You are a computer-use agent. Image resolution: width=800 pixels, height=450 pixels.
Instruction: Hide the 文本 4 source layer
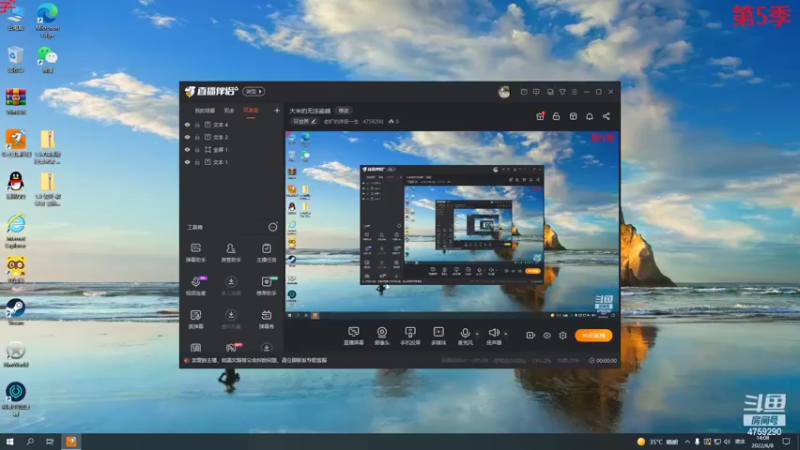click(187, 124)
